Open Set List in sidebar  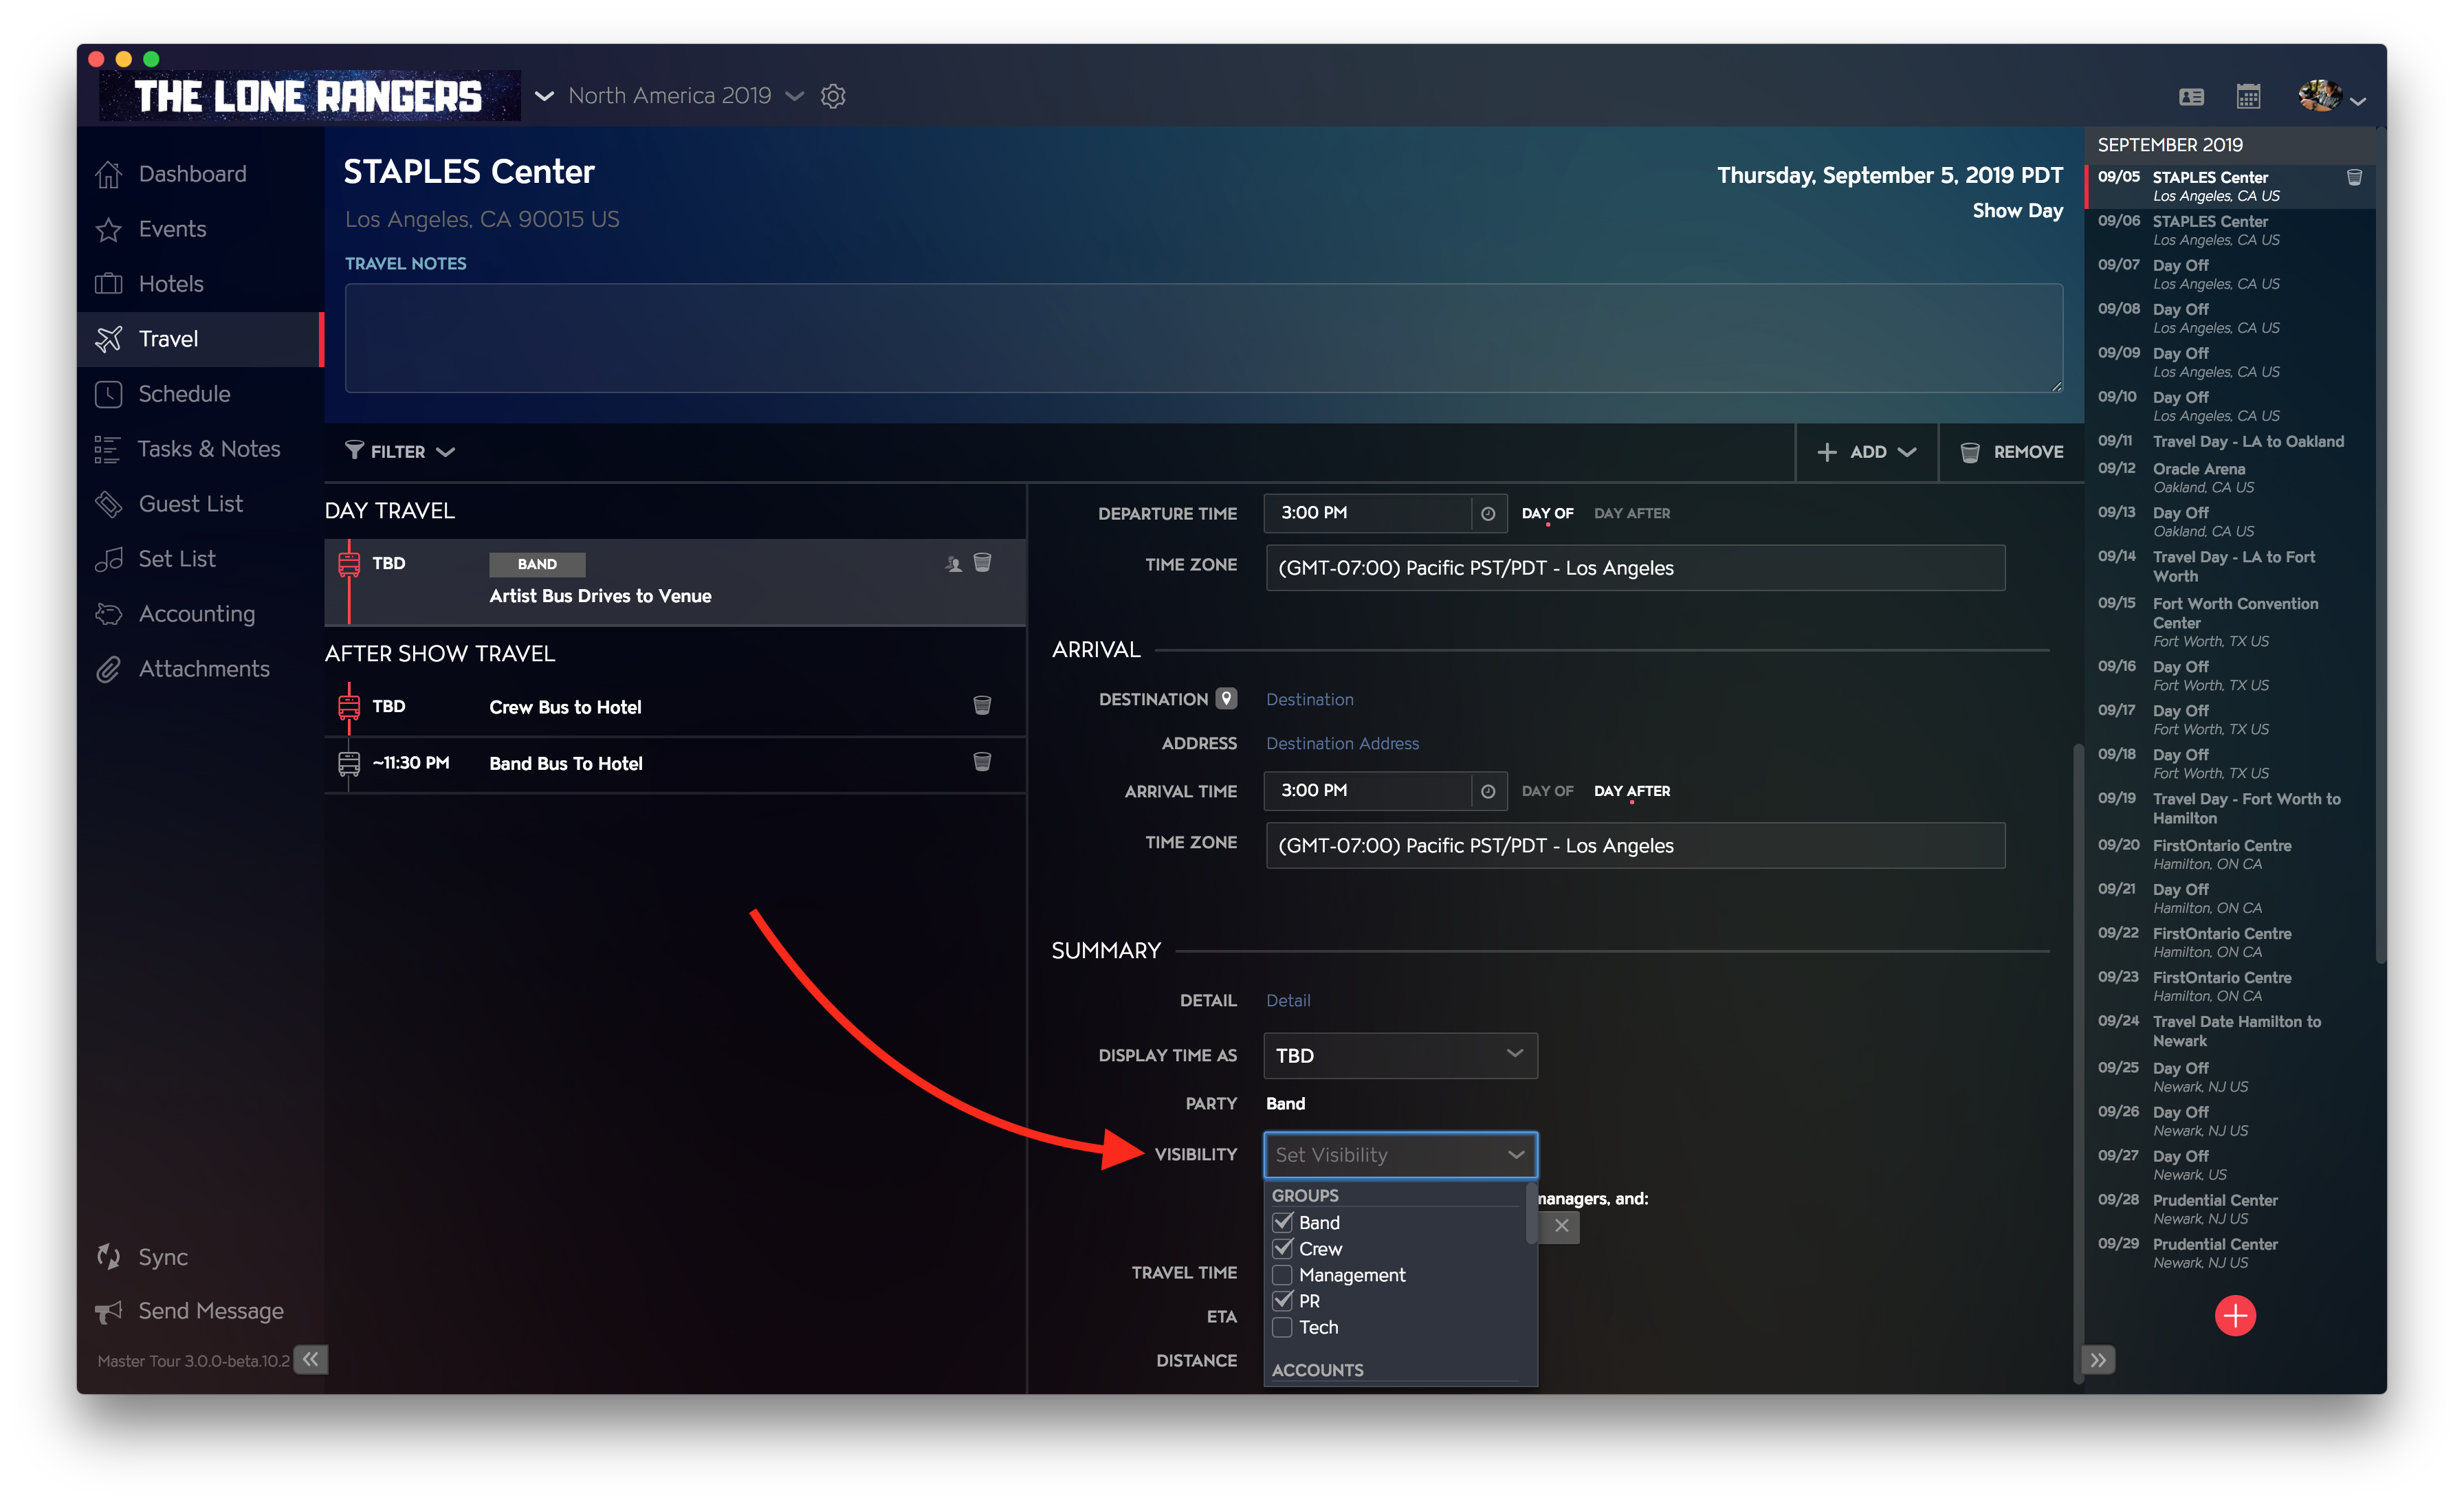200,559
